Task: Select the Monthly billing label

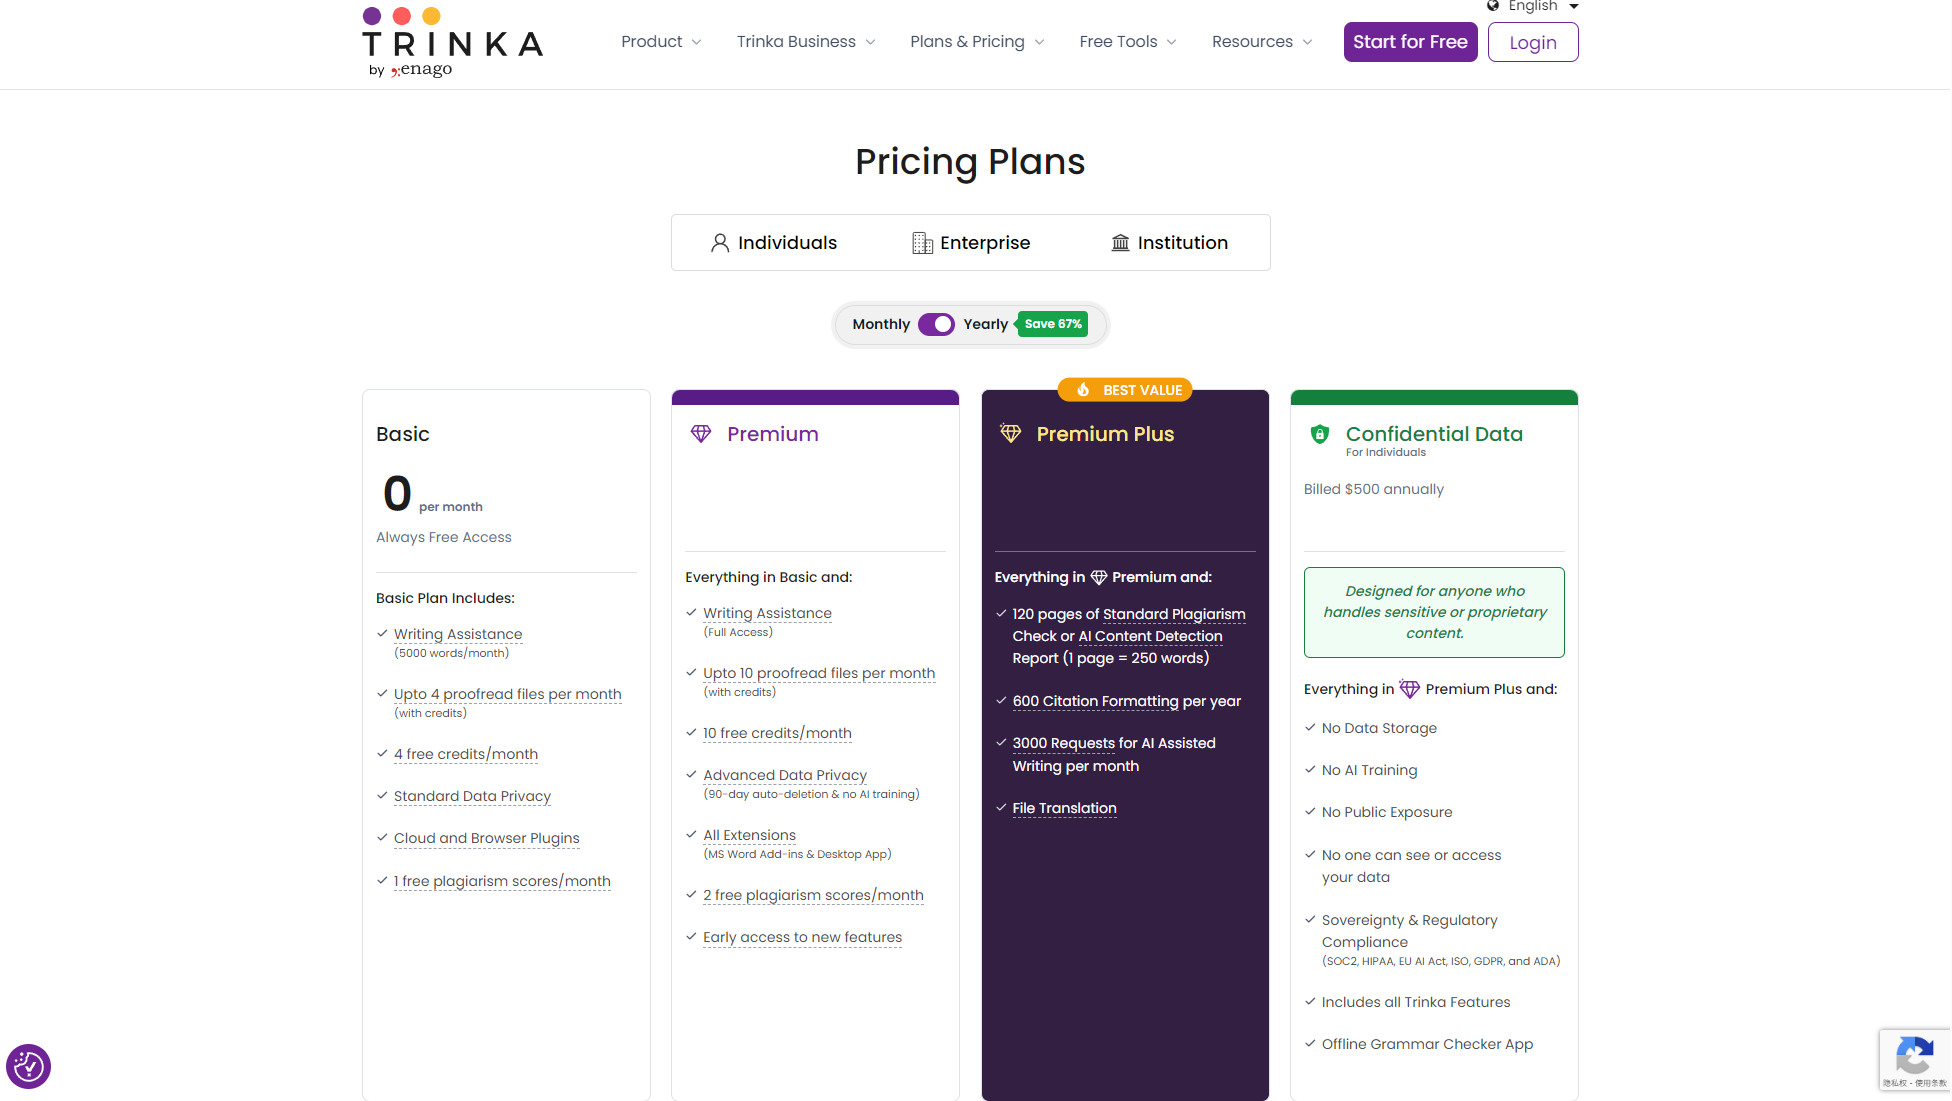Action: (x=881, y=324)
